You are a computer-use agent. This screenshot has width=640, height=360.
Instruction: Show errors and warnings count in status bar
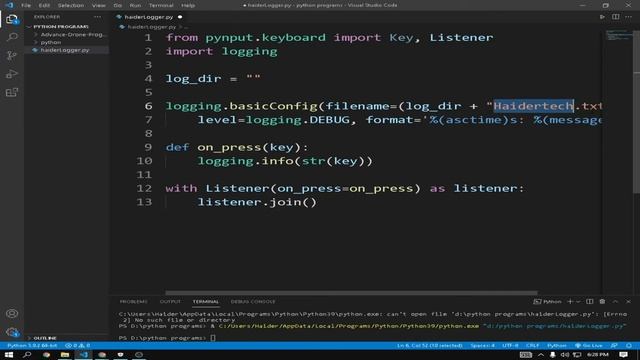pyautogui.click(x=78, y=345)
